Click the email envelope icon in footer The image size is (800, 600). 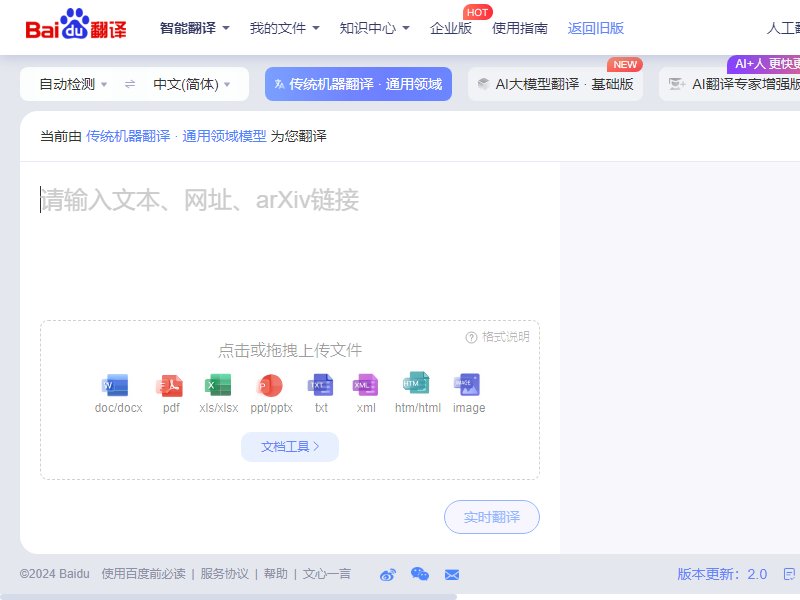(x=452, y=575)
